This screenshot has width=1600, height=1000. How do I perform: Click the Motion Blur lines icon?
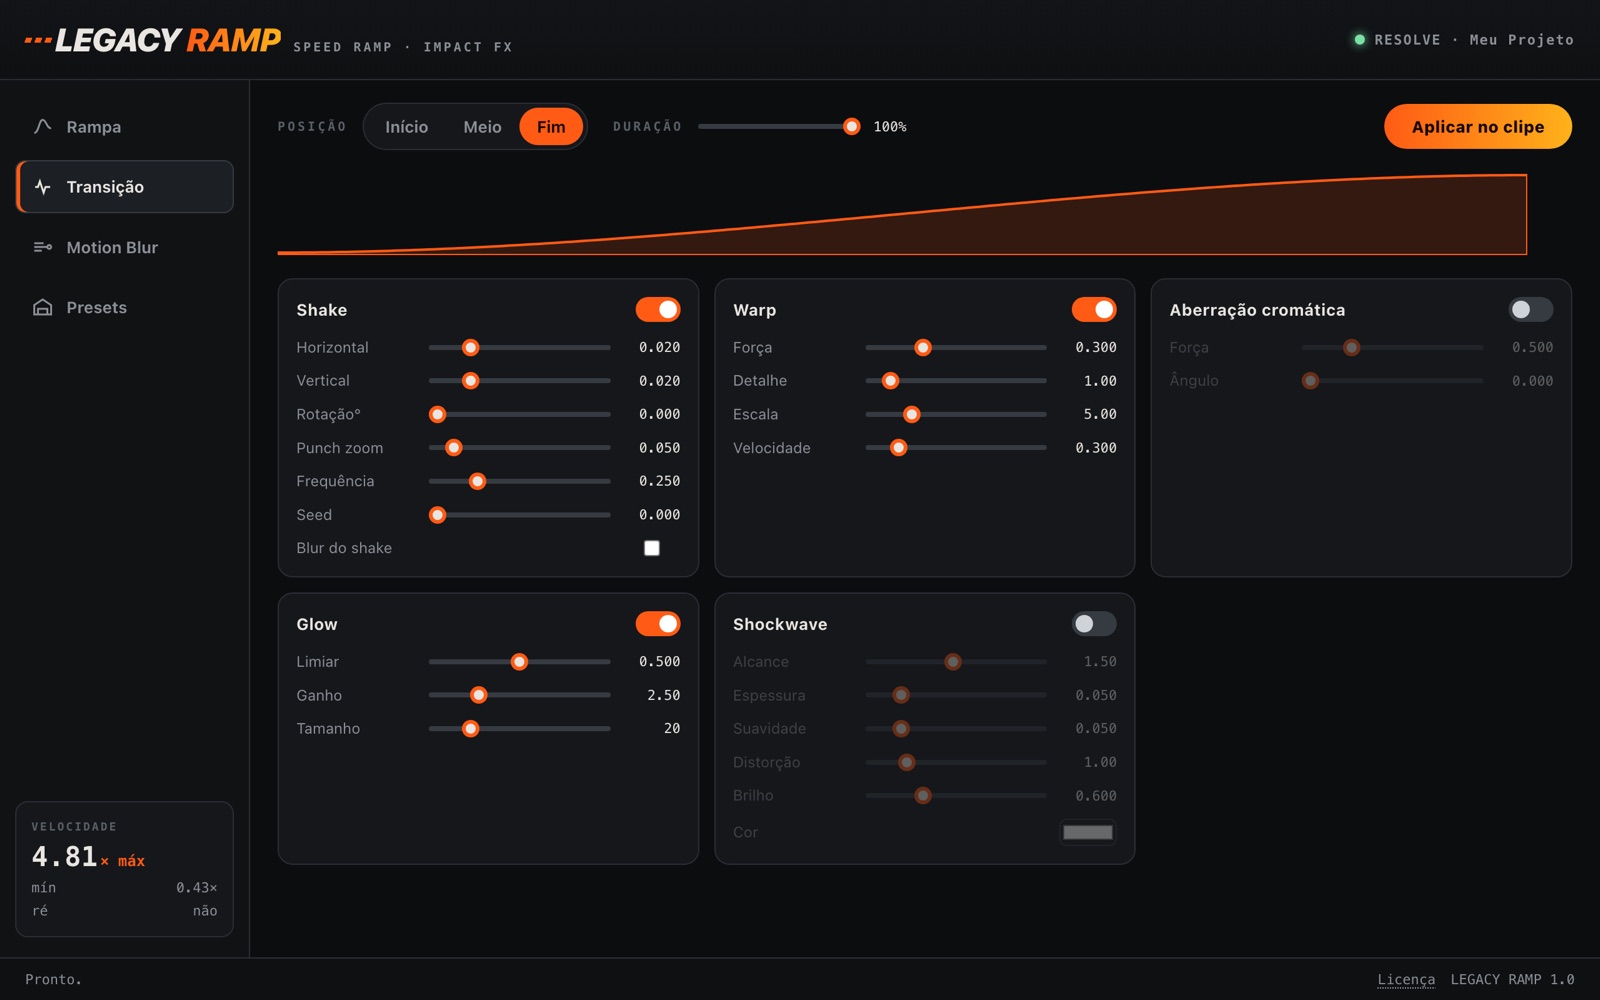click(42, 247)
